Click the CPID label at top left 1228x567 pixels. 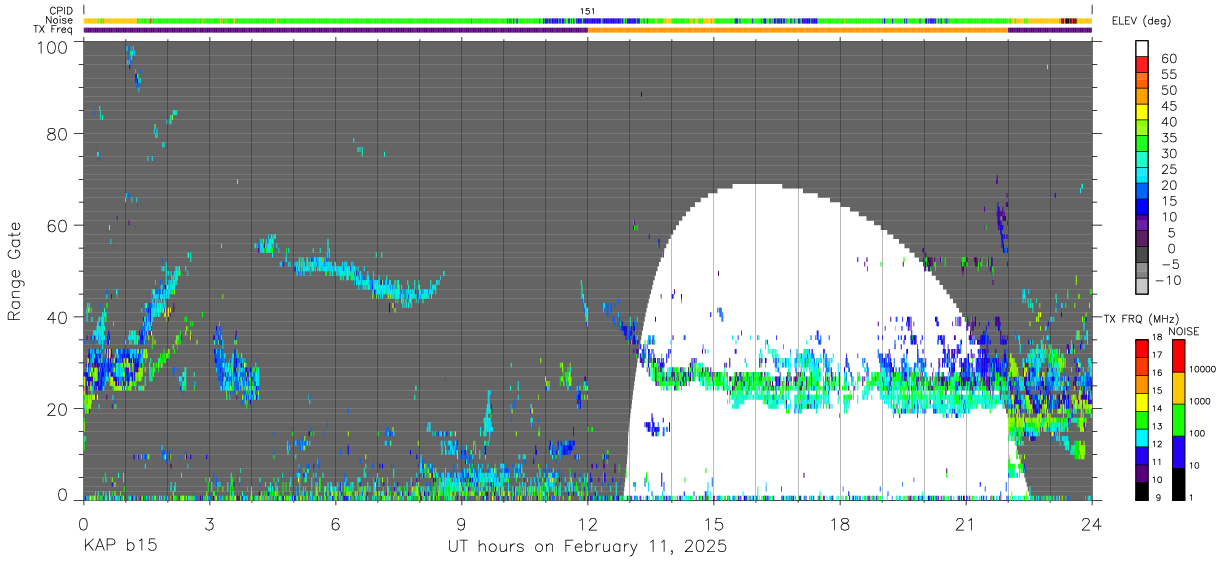point(60,11)
